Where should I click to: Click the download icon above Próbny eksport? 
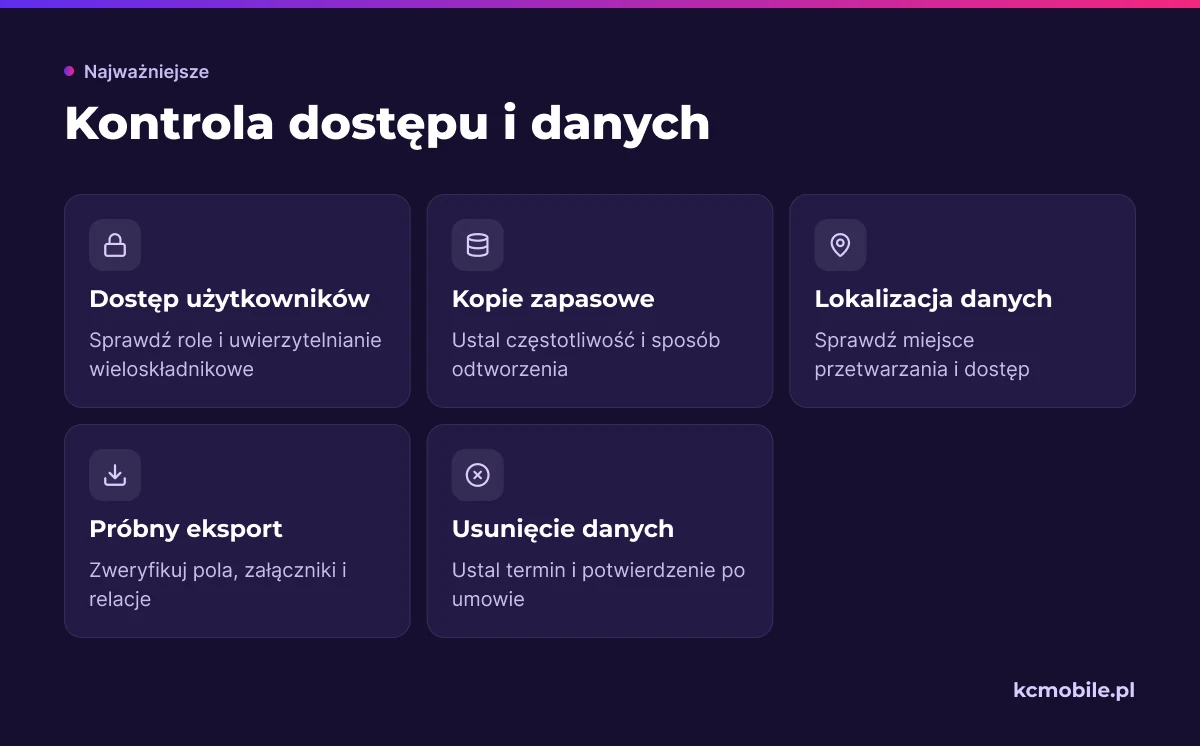coord(115,475)
